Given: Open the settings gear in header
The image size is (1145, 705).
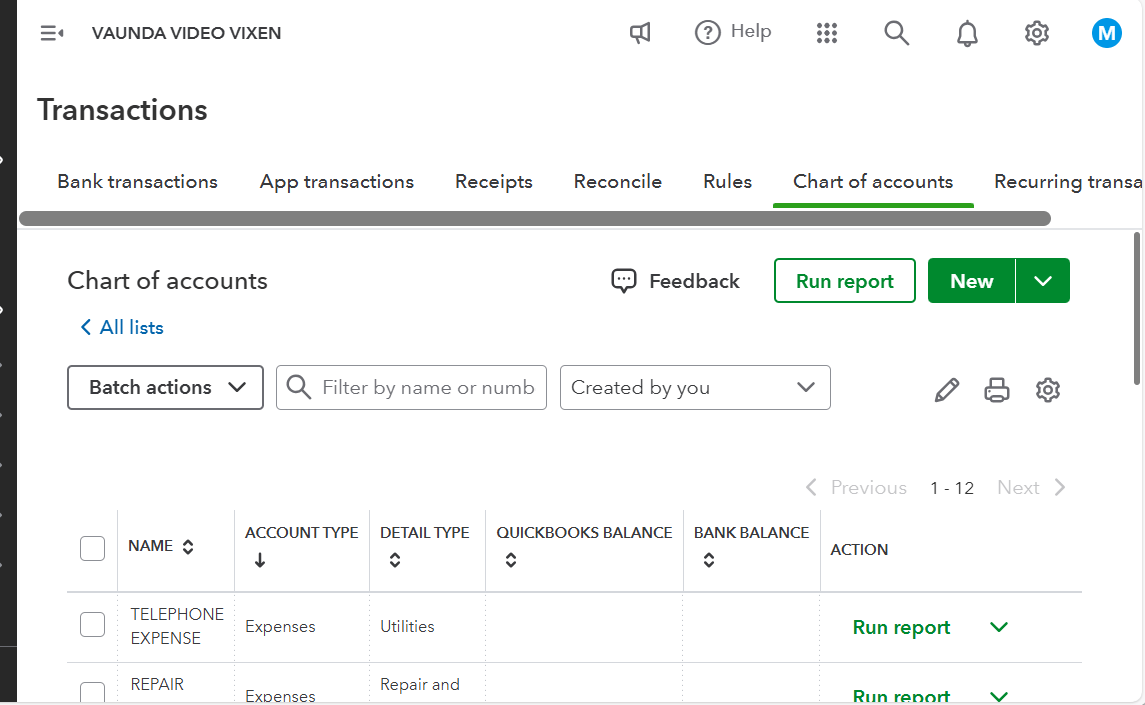Looking at the screenshot, I should tap(1036, 33).
